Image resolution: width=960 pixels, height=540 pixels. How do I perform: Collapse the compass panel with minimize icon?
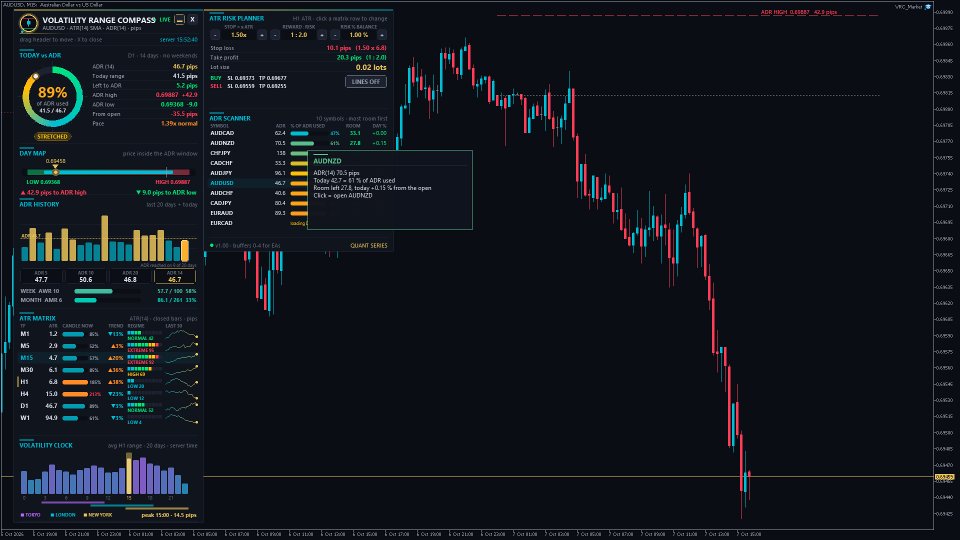179,20
